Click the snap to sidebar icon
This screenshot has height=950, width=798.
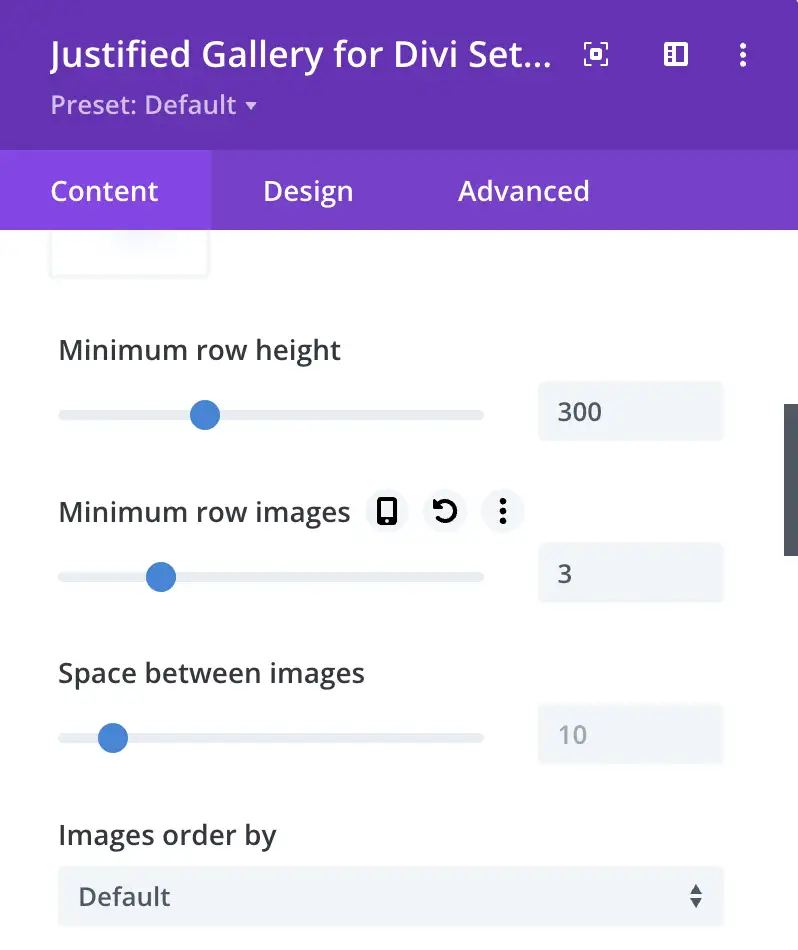point(676,55)
